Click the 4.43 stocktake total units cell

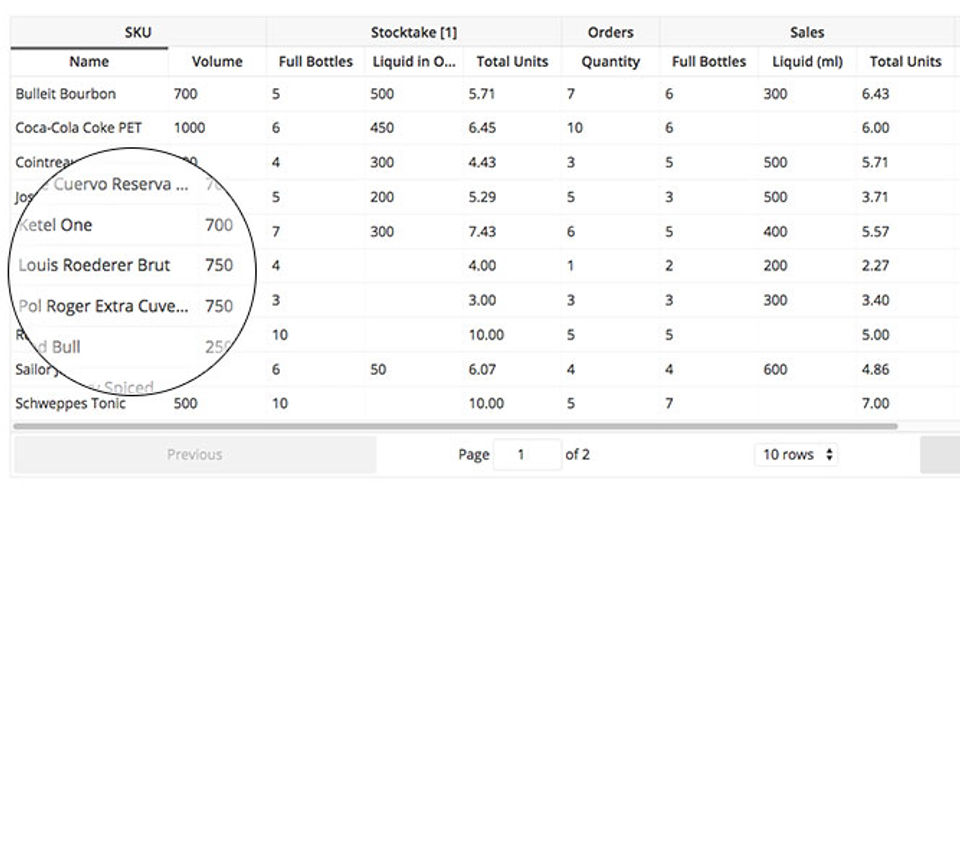[x=482, y=162]
